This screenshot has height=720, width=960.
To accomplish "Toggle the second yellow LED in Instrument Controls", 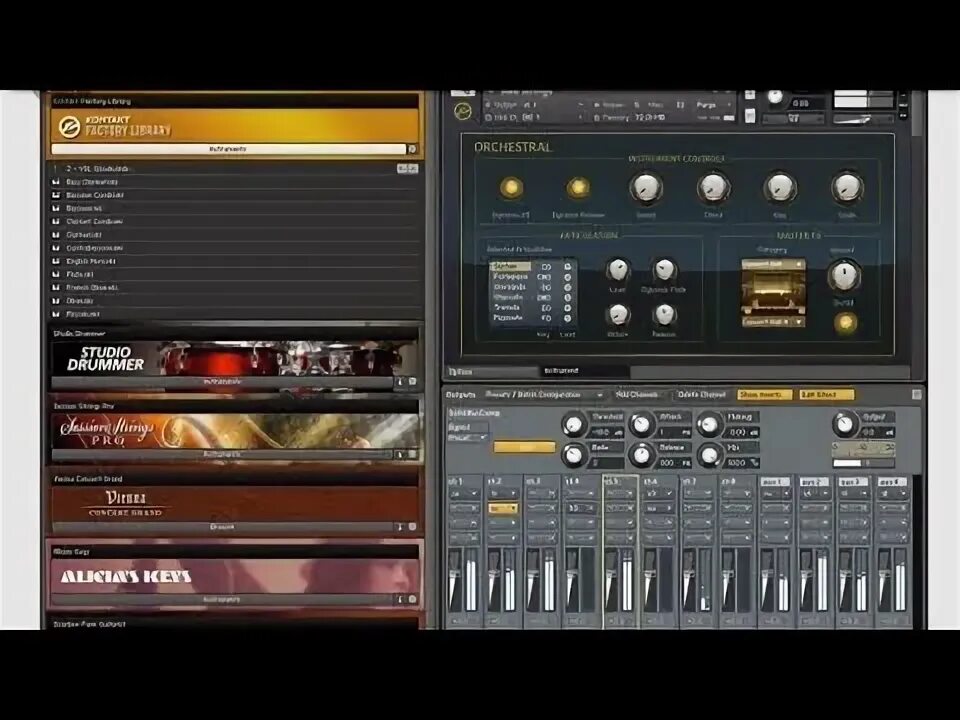I will point(577,187).
